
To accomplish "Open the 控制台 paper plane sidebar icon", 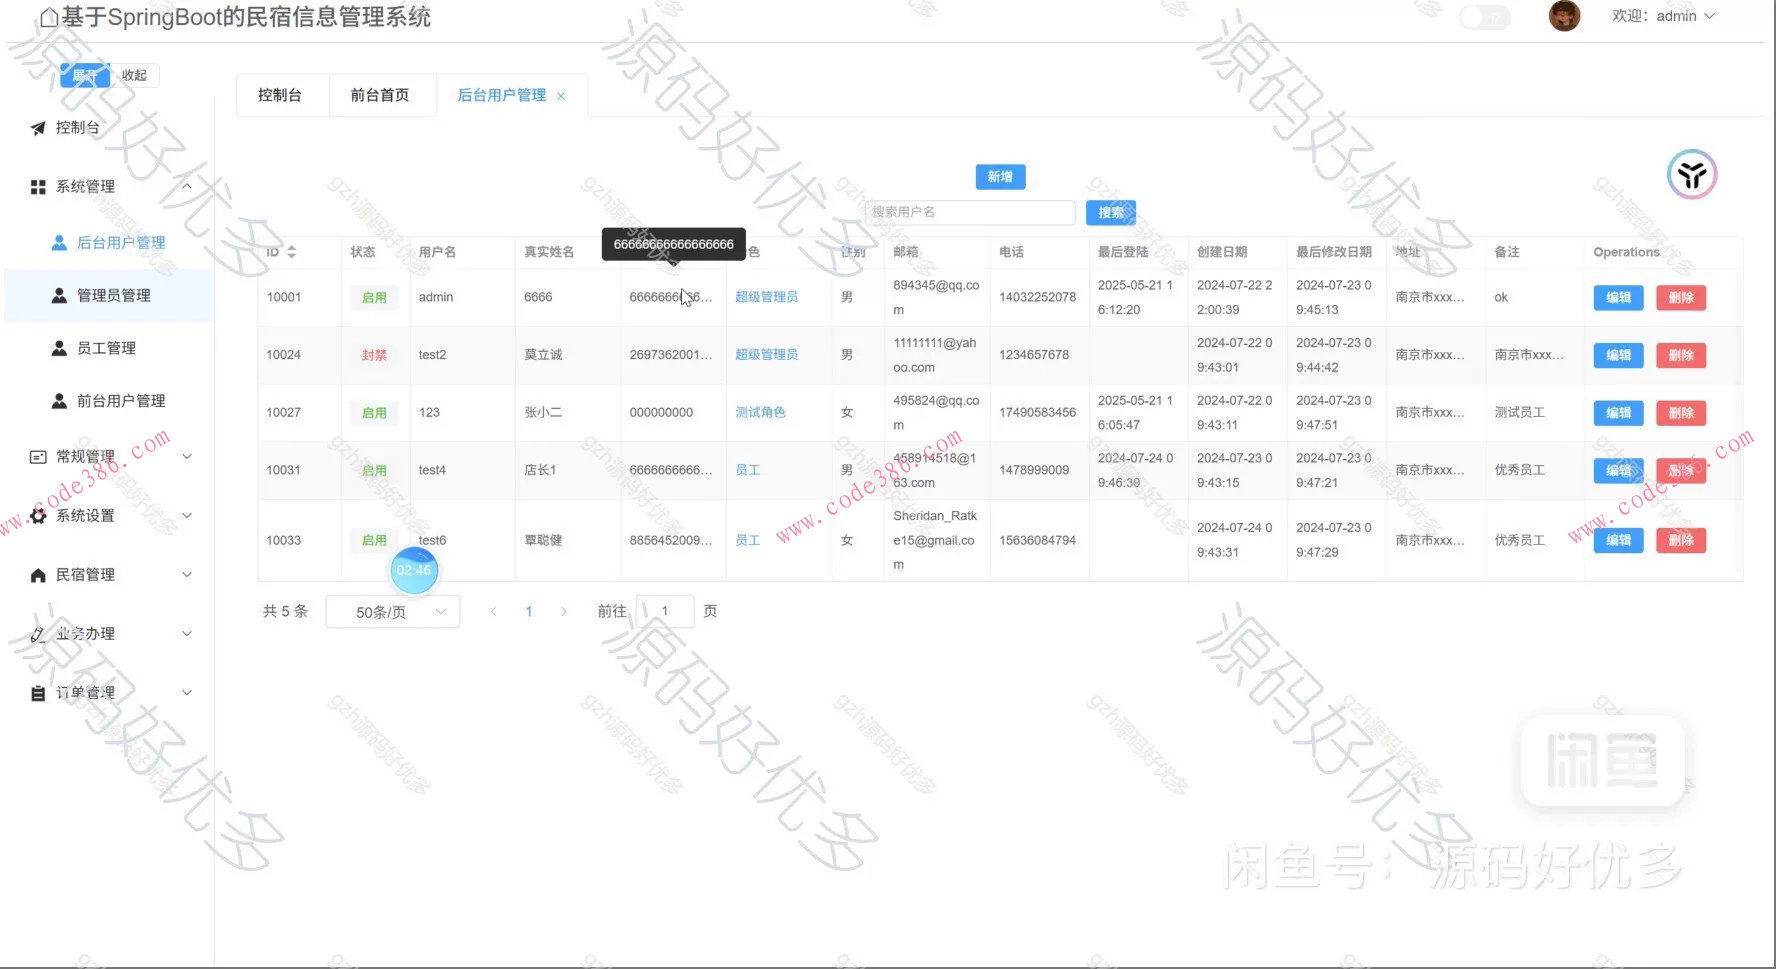I will pos(38,128).
